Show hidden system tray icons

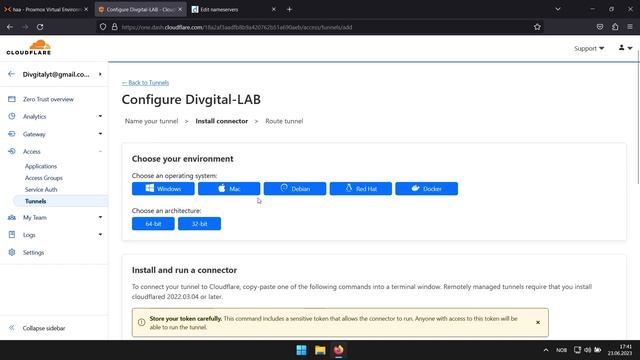[546, 350]
